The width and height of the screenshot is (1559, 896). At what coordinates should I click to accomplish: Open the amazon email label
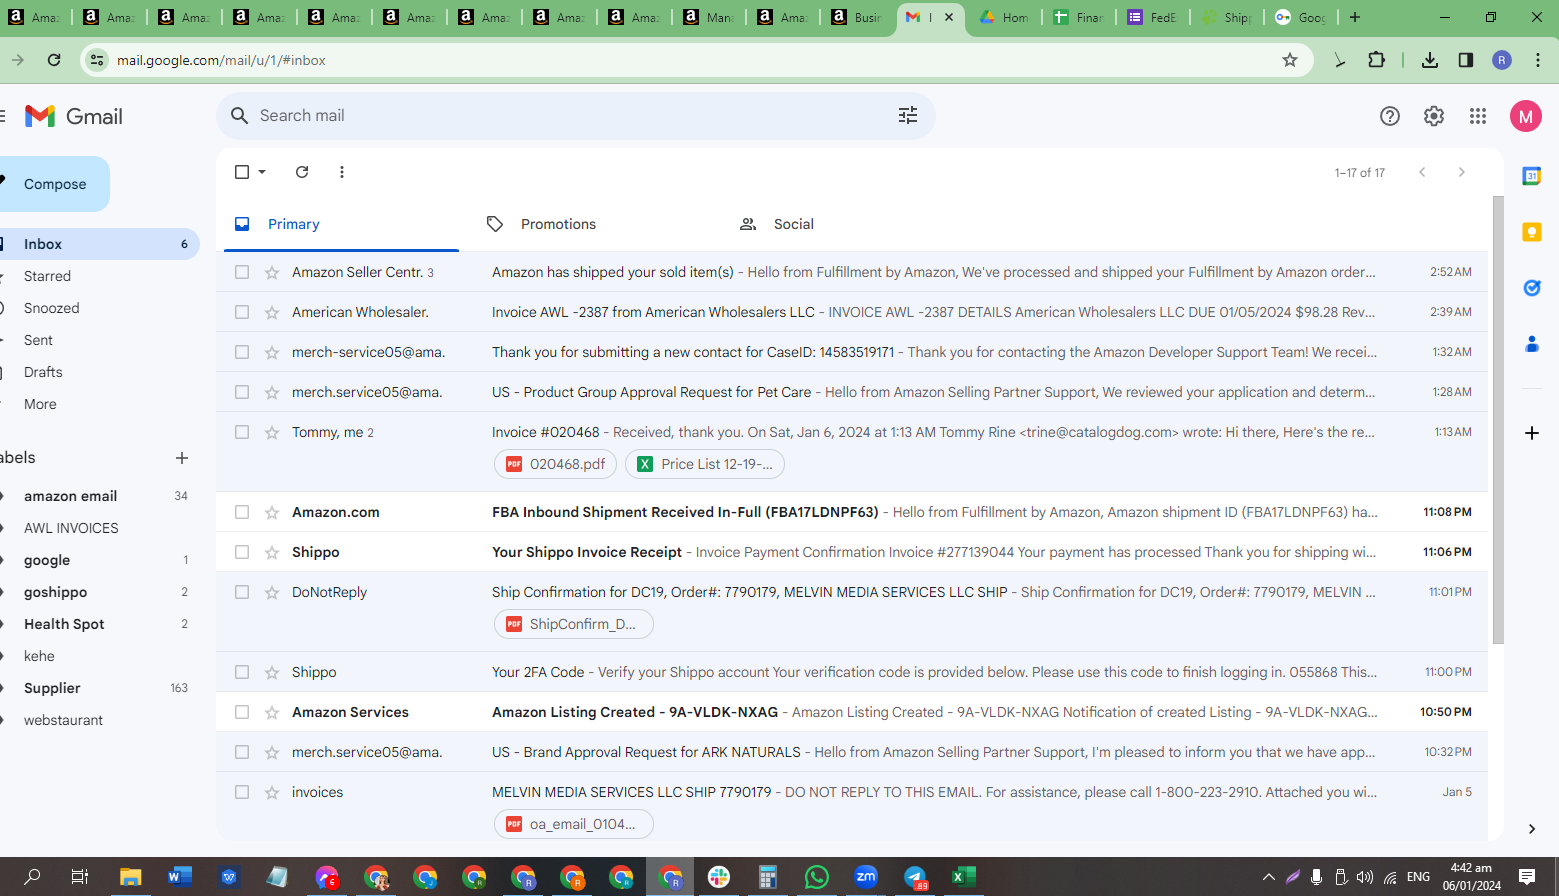pyautogui.click(x=70, y=496)
